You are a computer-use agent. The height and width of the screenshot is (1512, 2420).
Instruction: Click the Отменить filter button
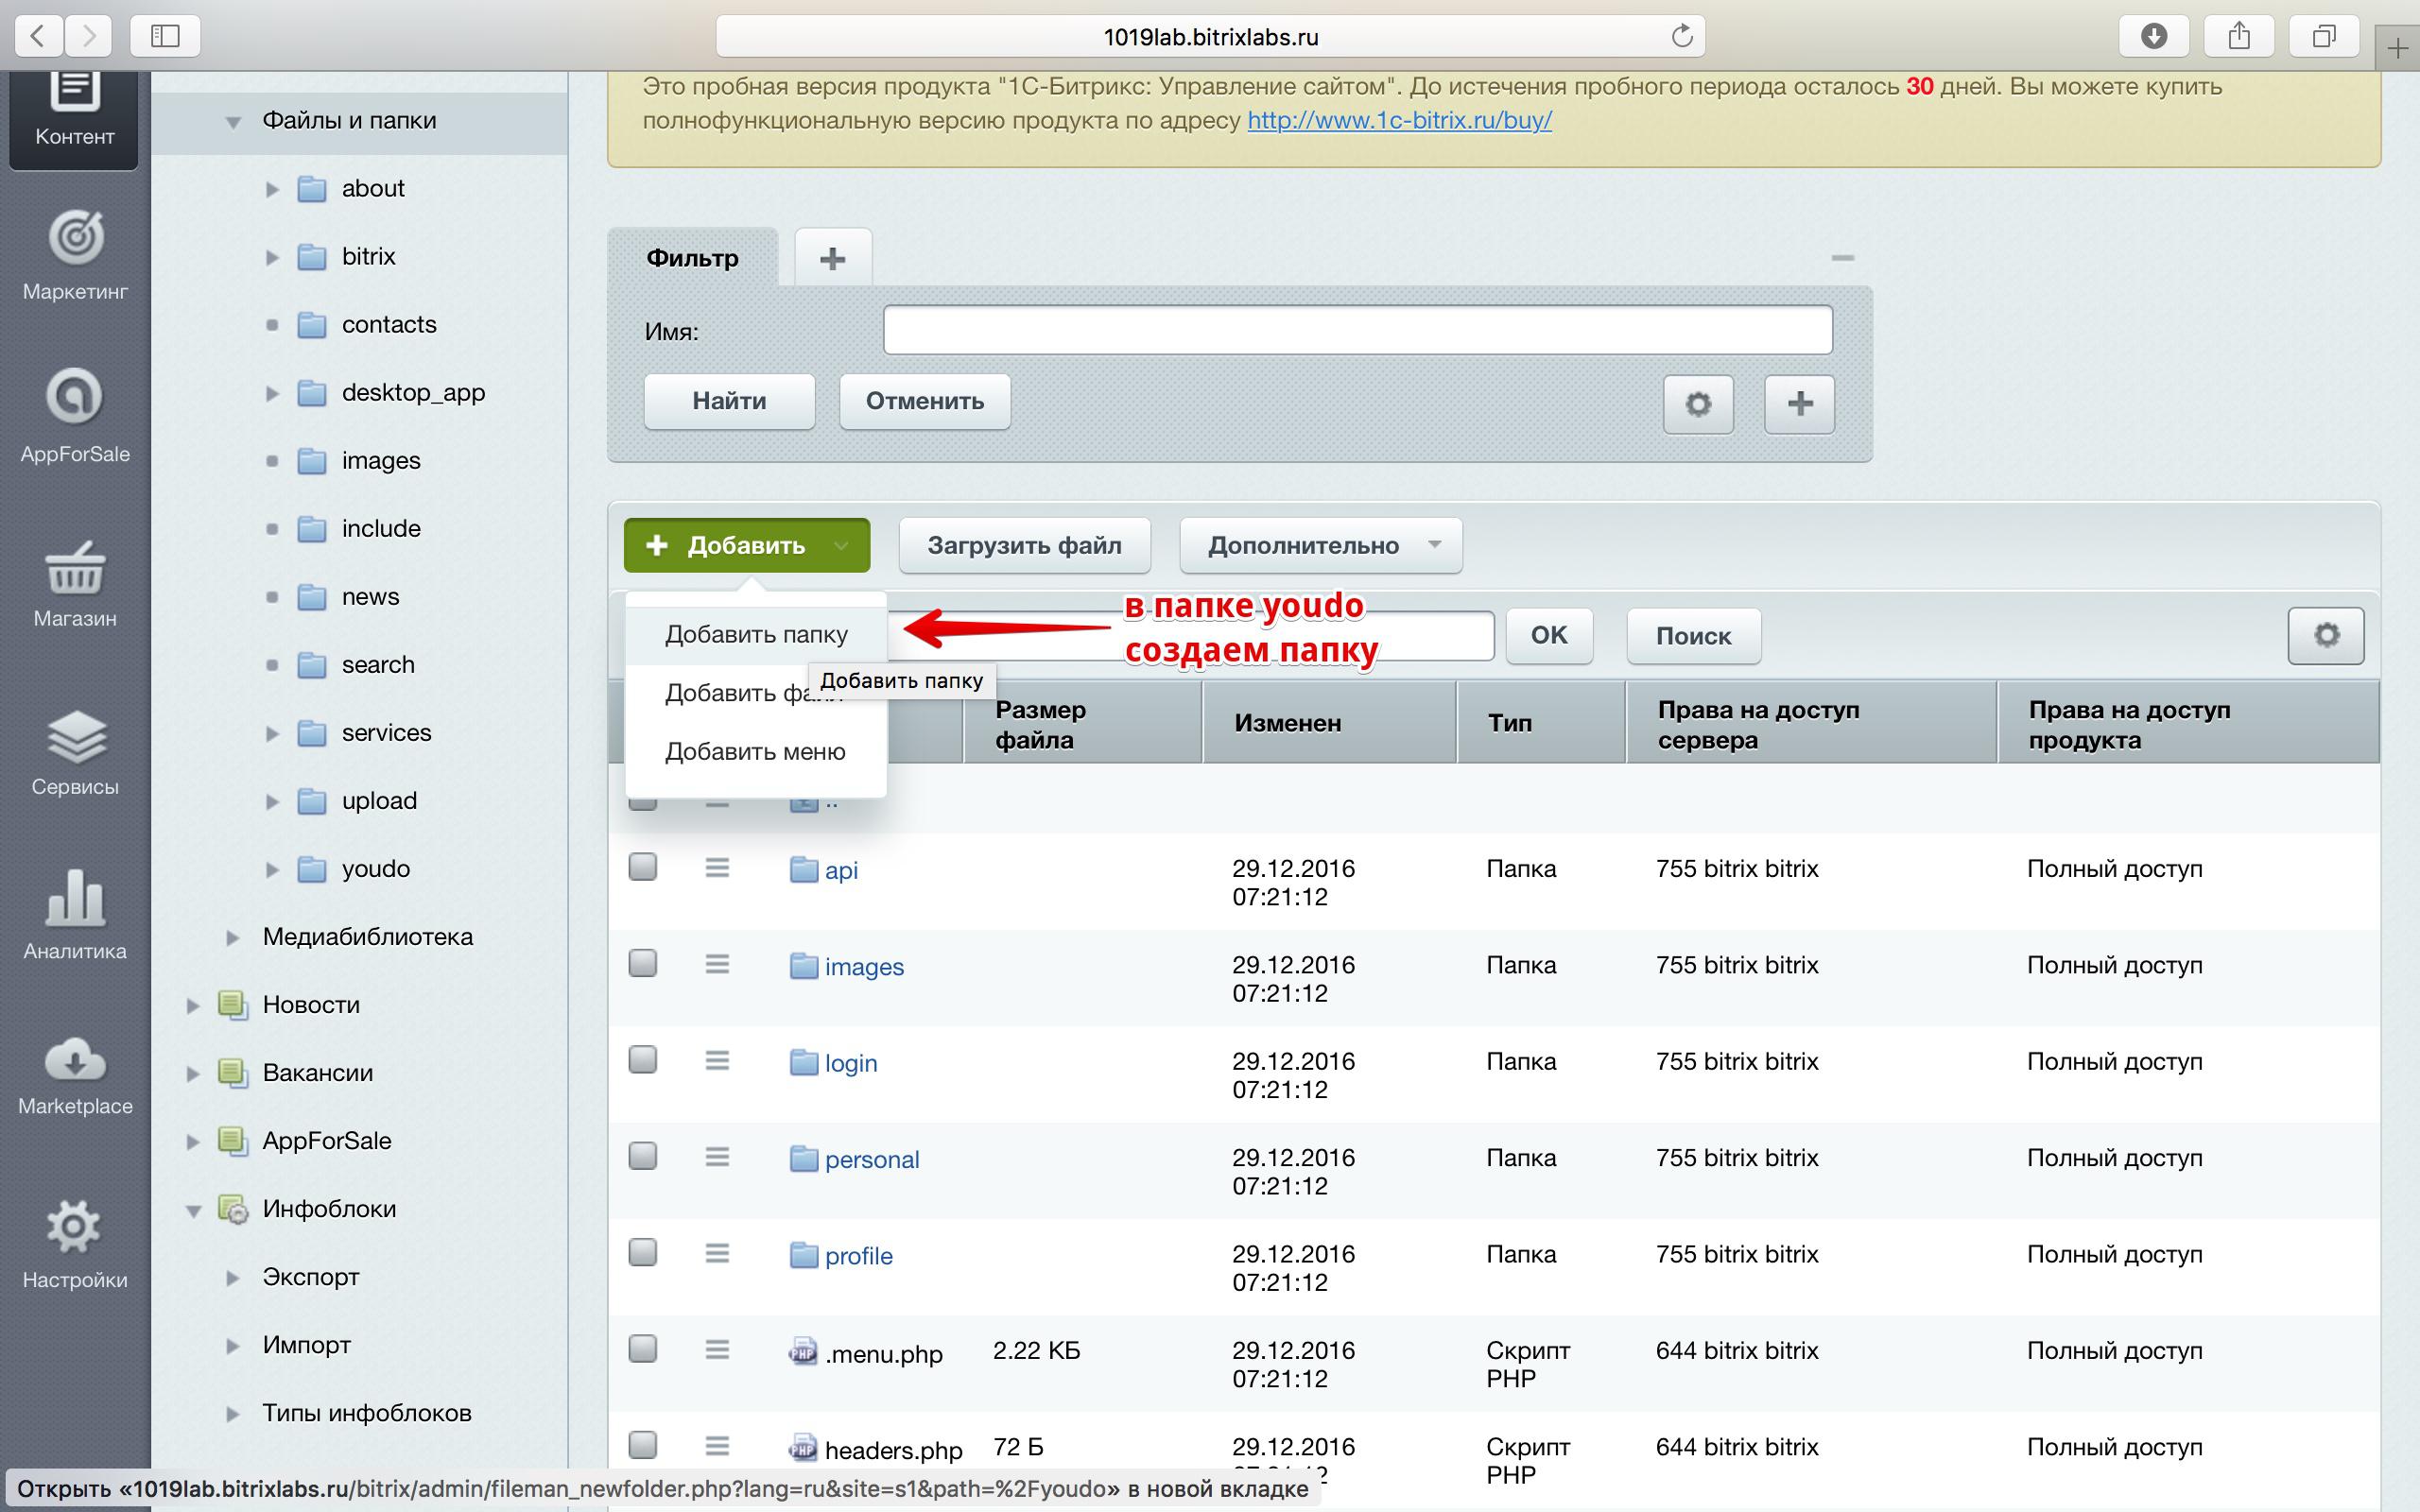924,401
